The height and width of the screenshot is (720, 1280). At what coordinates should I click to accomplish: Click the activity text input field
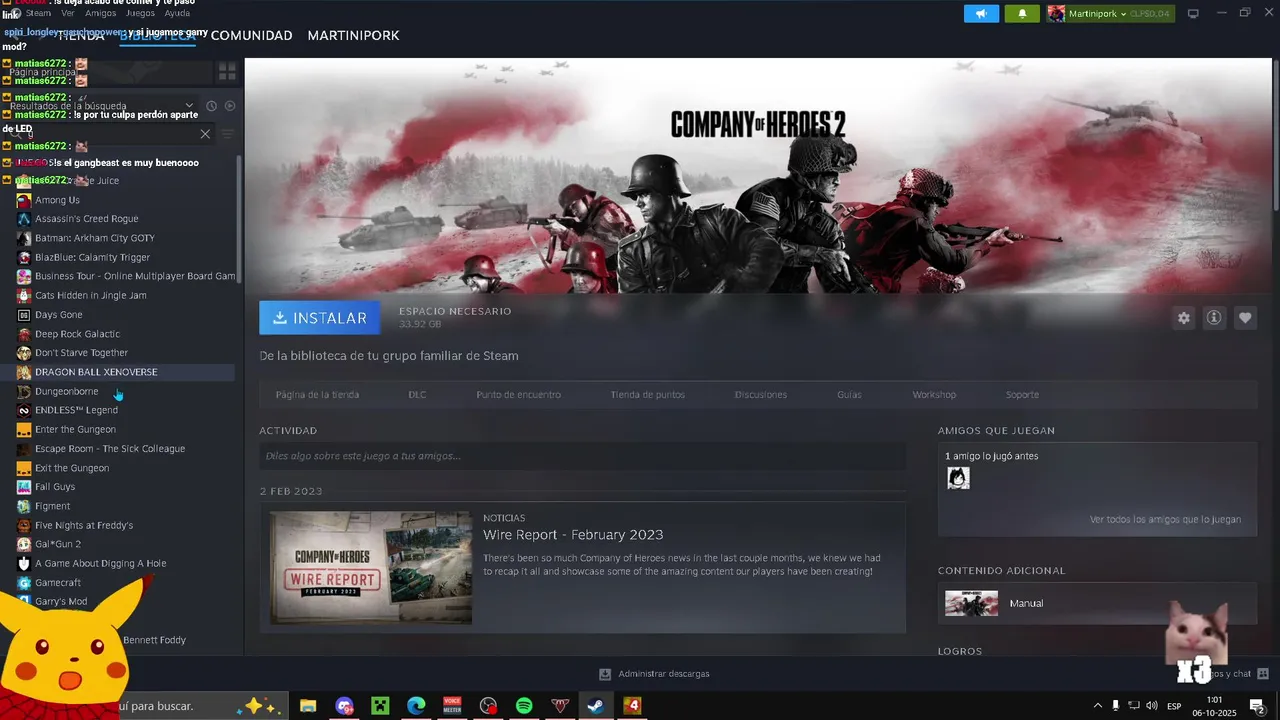(x=582, y=456)
